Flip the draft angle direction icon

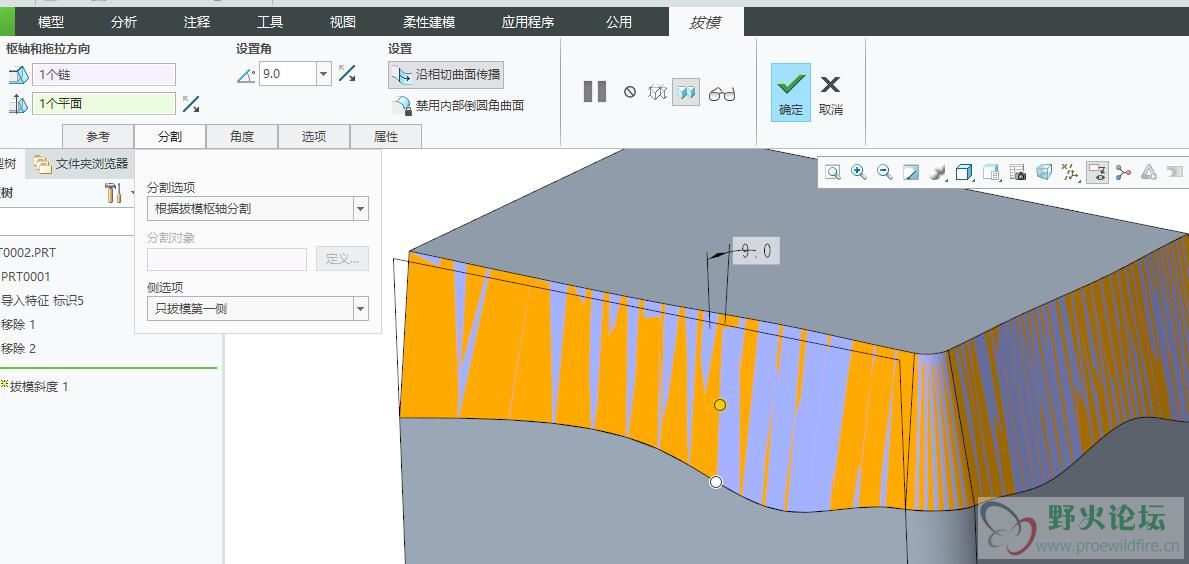pyautogui.click(x=347, y=74)
